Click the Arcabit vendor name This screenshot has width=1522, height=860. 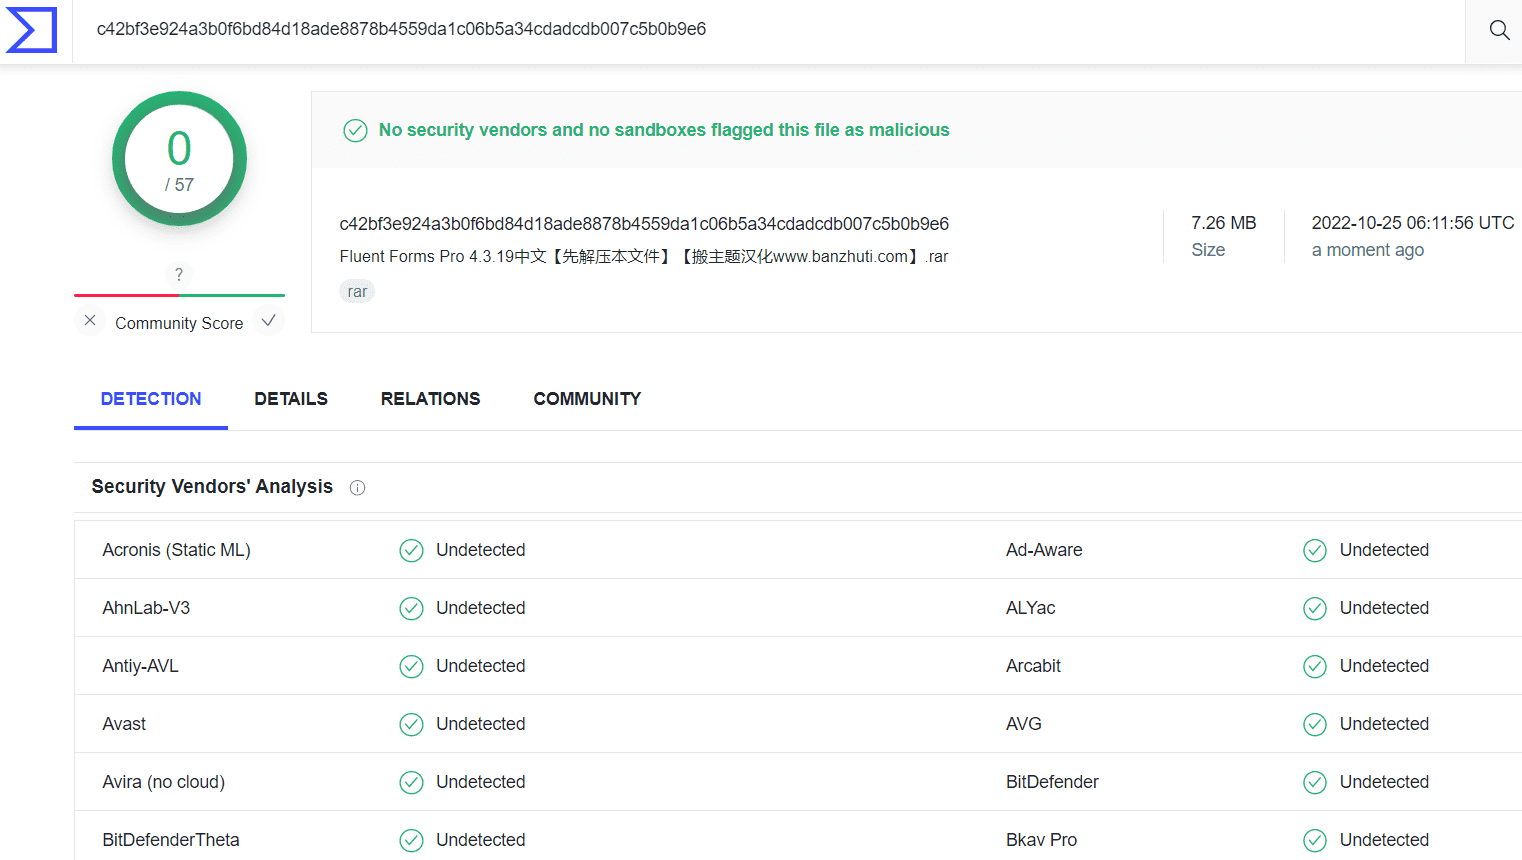click(1033, 666)
